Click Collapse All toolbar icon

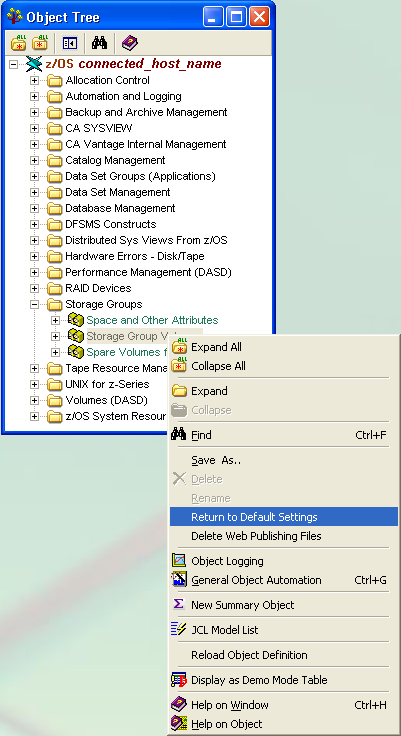point(40,43)
